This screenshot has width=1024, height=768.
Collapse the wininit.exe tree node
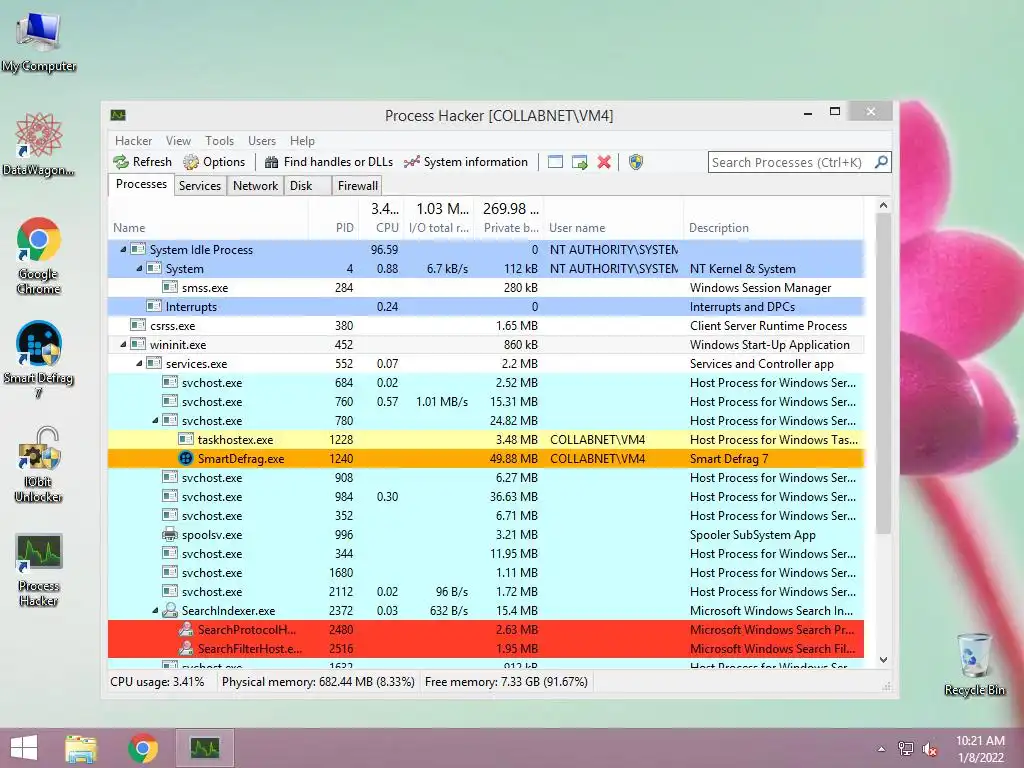click(123, 344)
